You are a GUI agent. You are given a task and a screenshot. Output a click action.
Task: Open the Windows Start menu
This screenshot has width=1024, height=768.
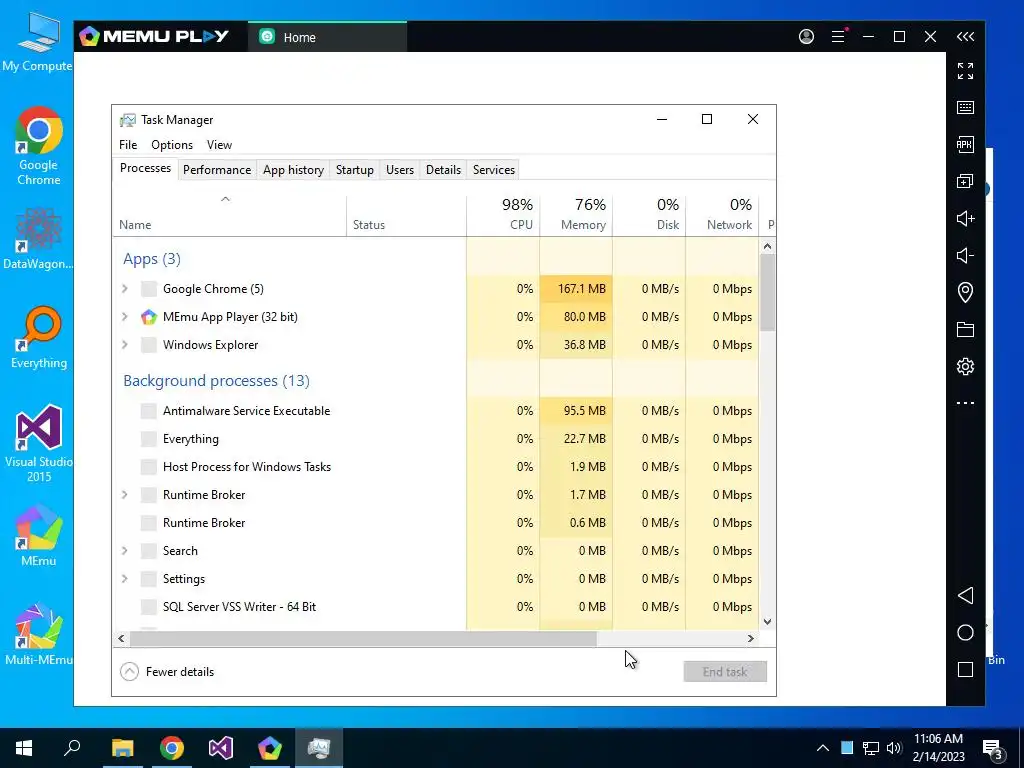point(24,748)
